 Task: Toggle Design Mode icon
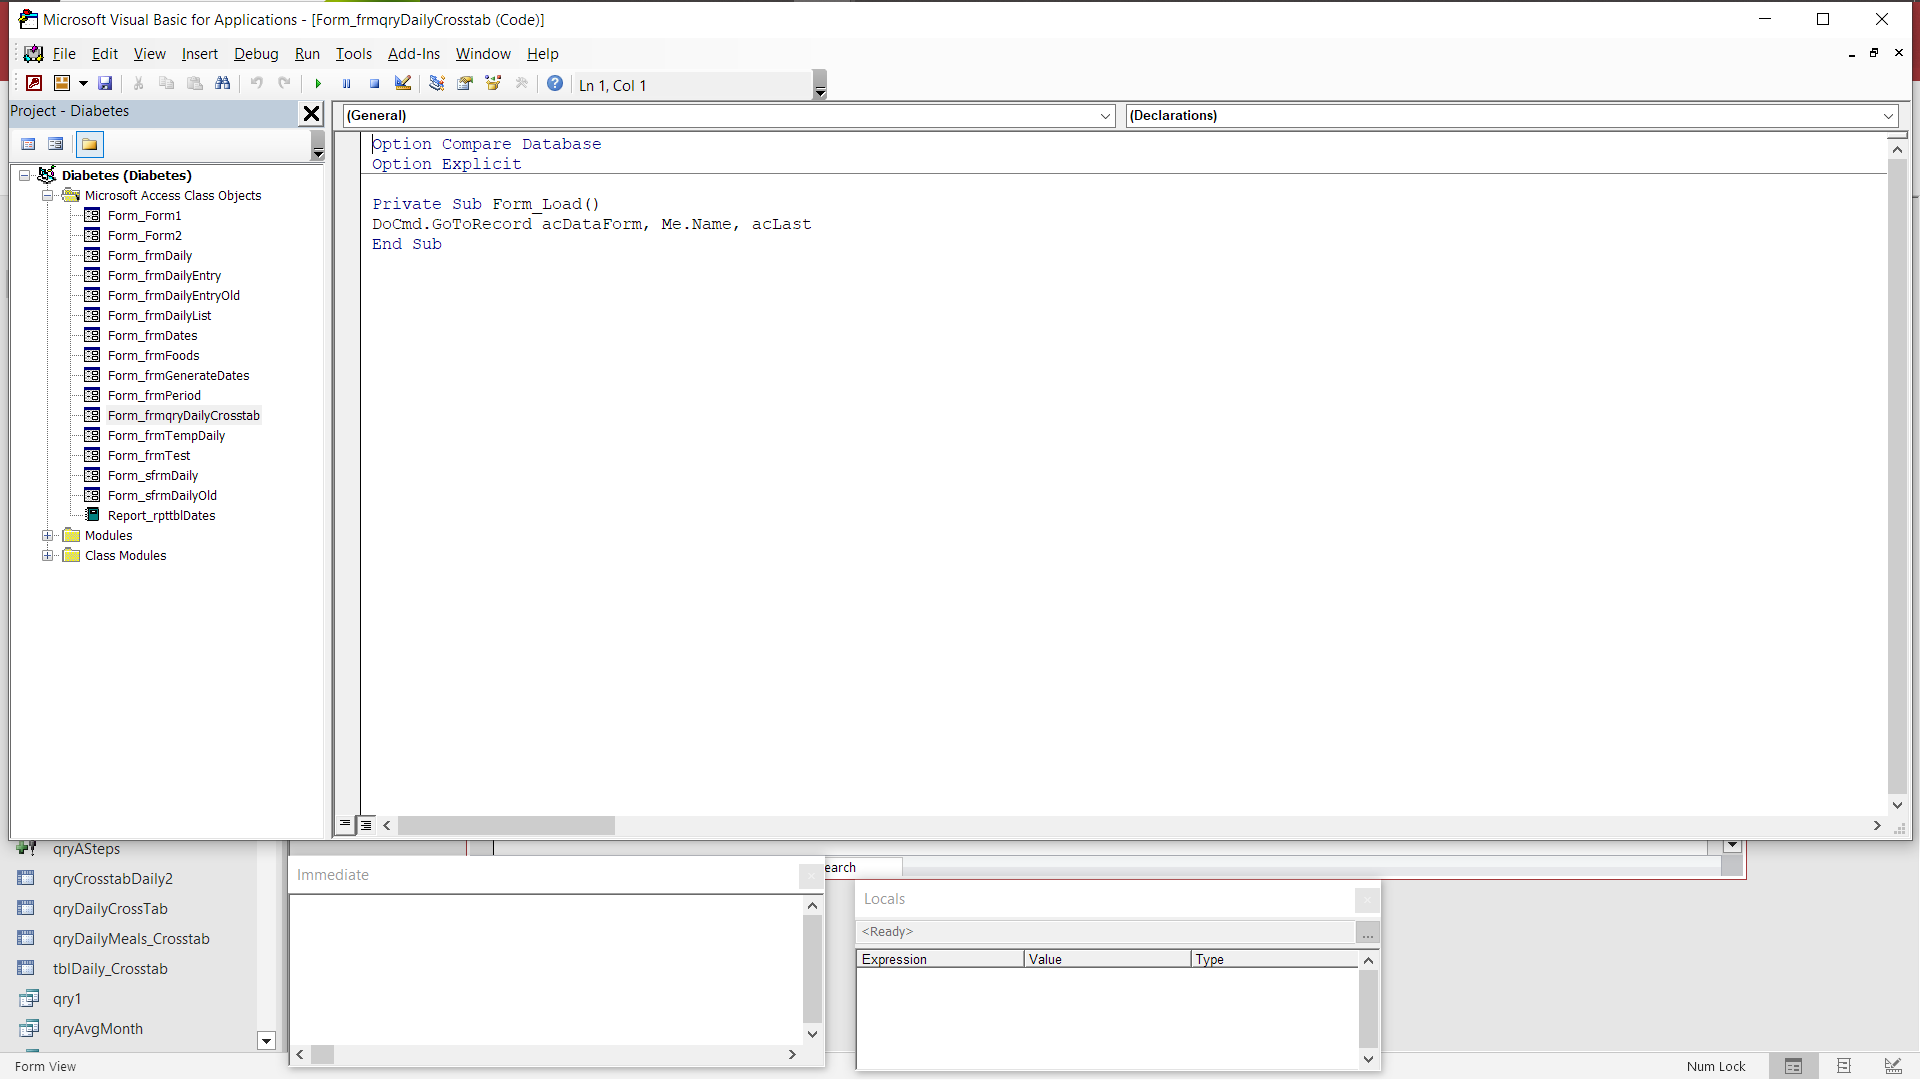403,84
